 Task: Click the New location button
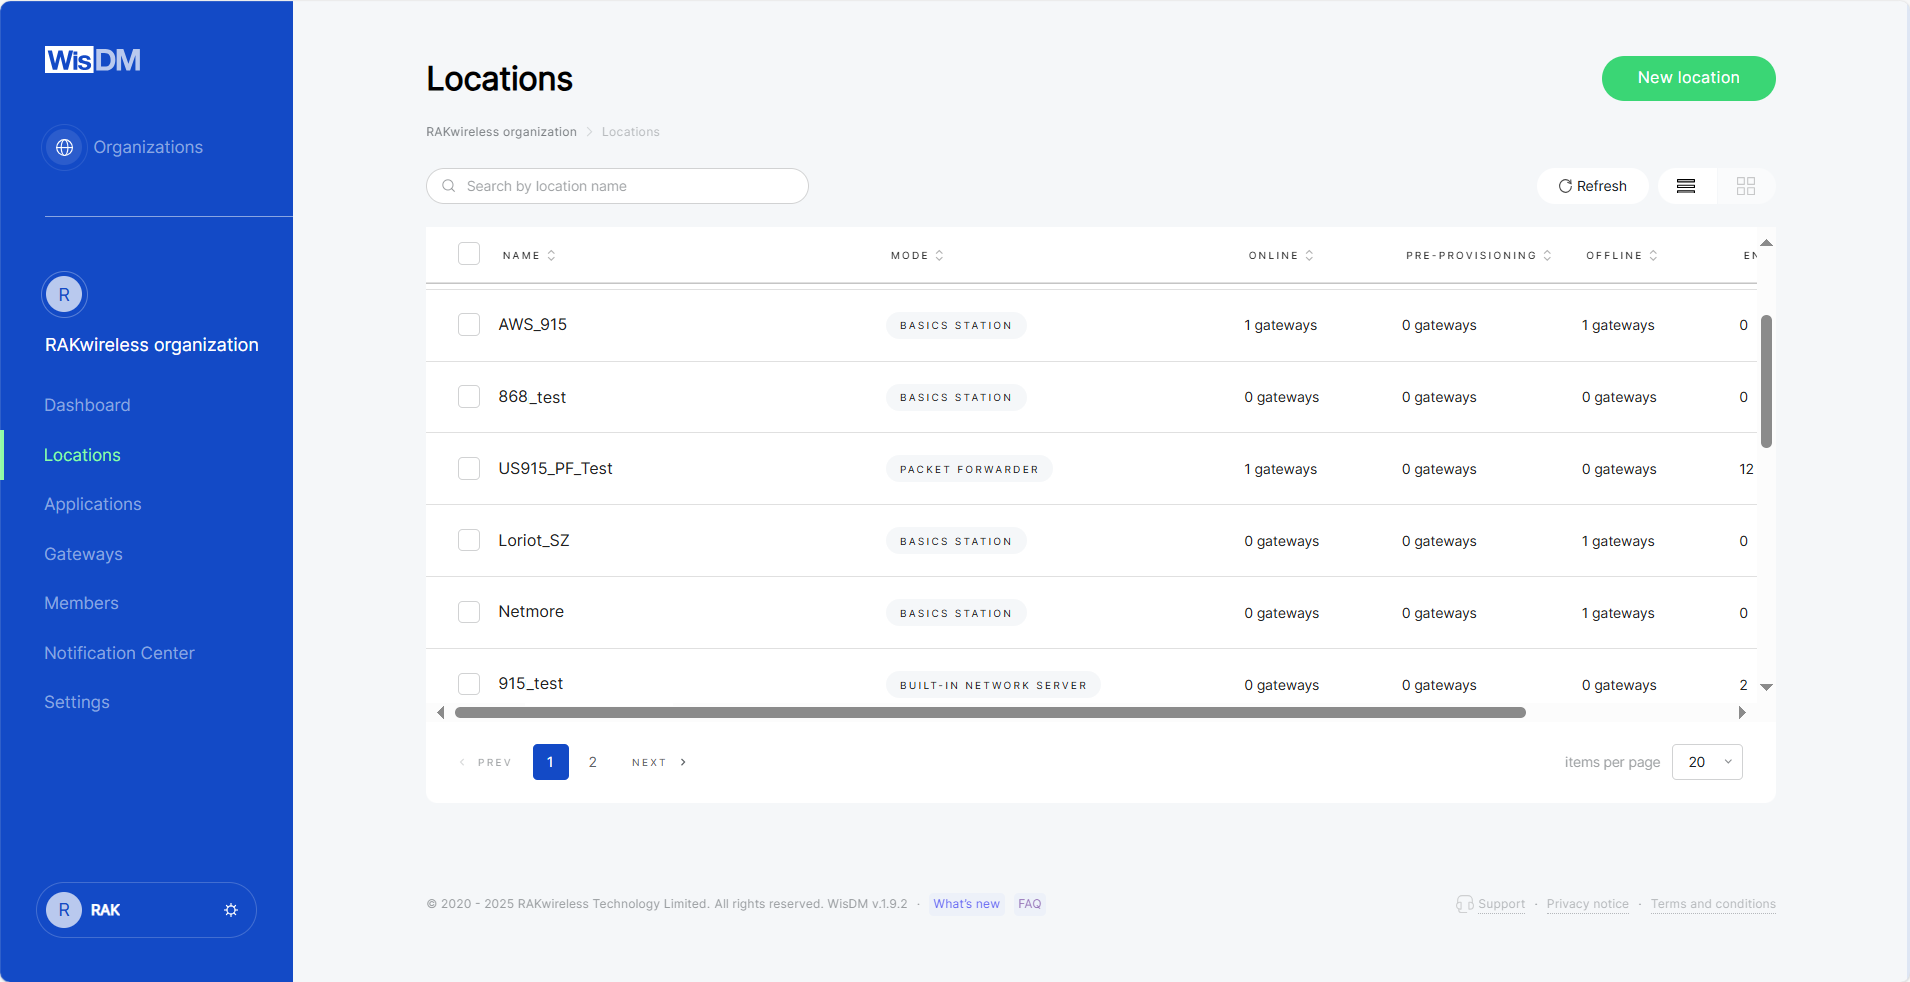coord(1688,78)
